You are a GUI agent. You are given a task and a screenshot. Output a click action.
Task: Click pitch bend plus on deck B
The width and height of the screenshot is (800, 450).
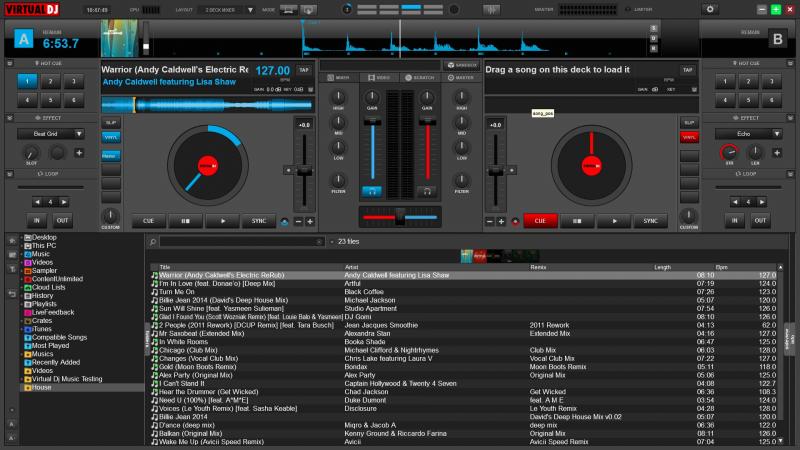point(501,221)
